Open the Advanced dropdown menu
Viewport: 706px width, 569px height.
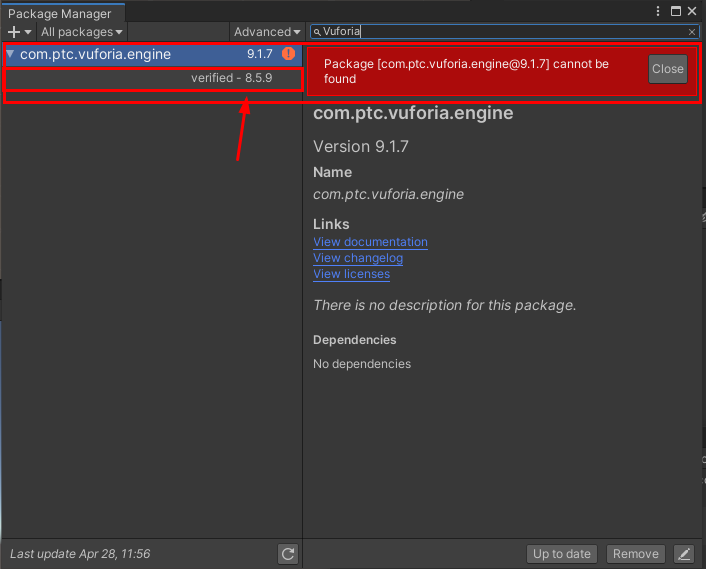(267, 32)
